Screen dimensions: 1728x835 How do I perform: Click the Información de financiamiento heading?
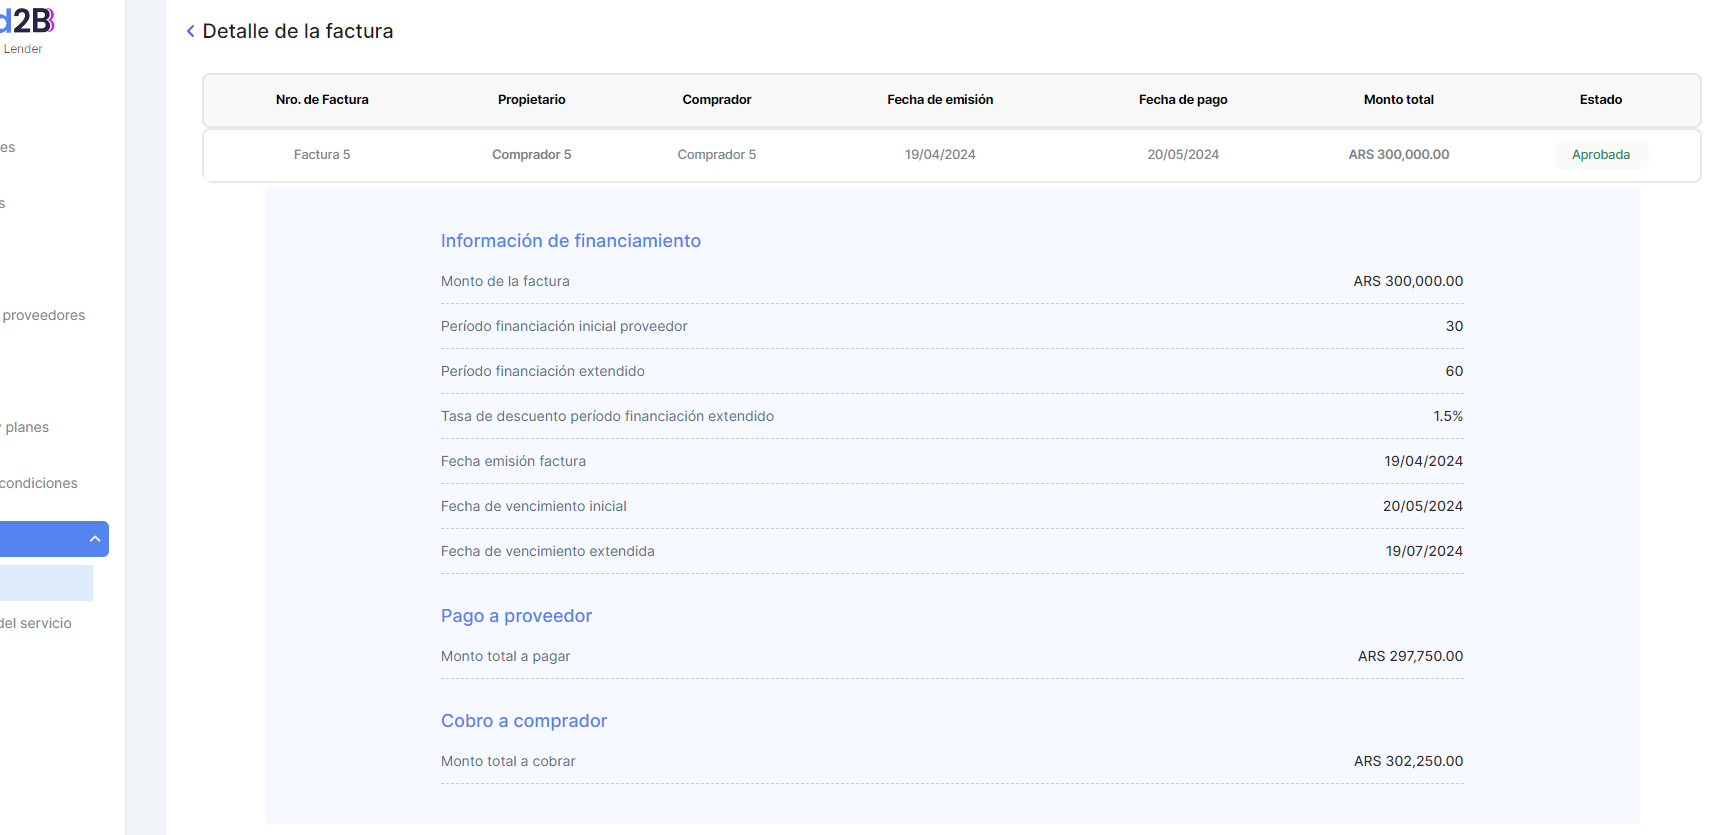tap(570, 241)
